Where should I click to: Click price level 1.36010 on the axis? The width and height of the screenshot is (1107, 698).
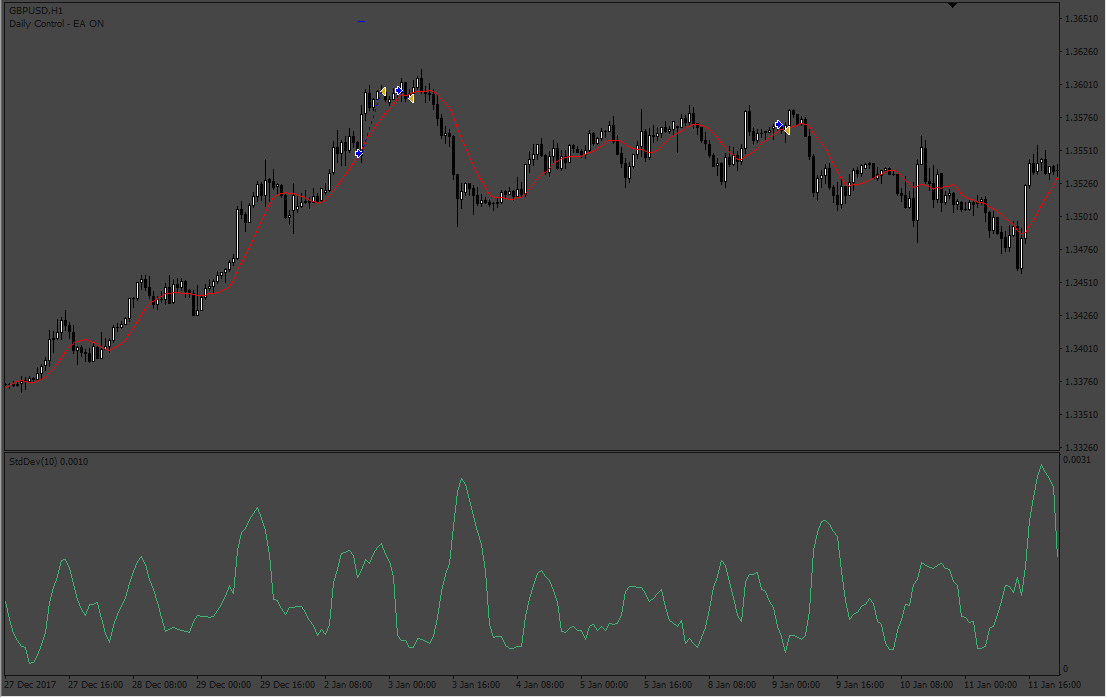click(x=1082, y=85)
